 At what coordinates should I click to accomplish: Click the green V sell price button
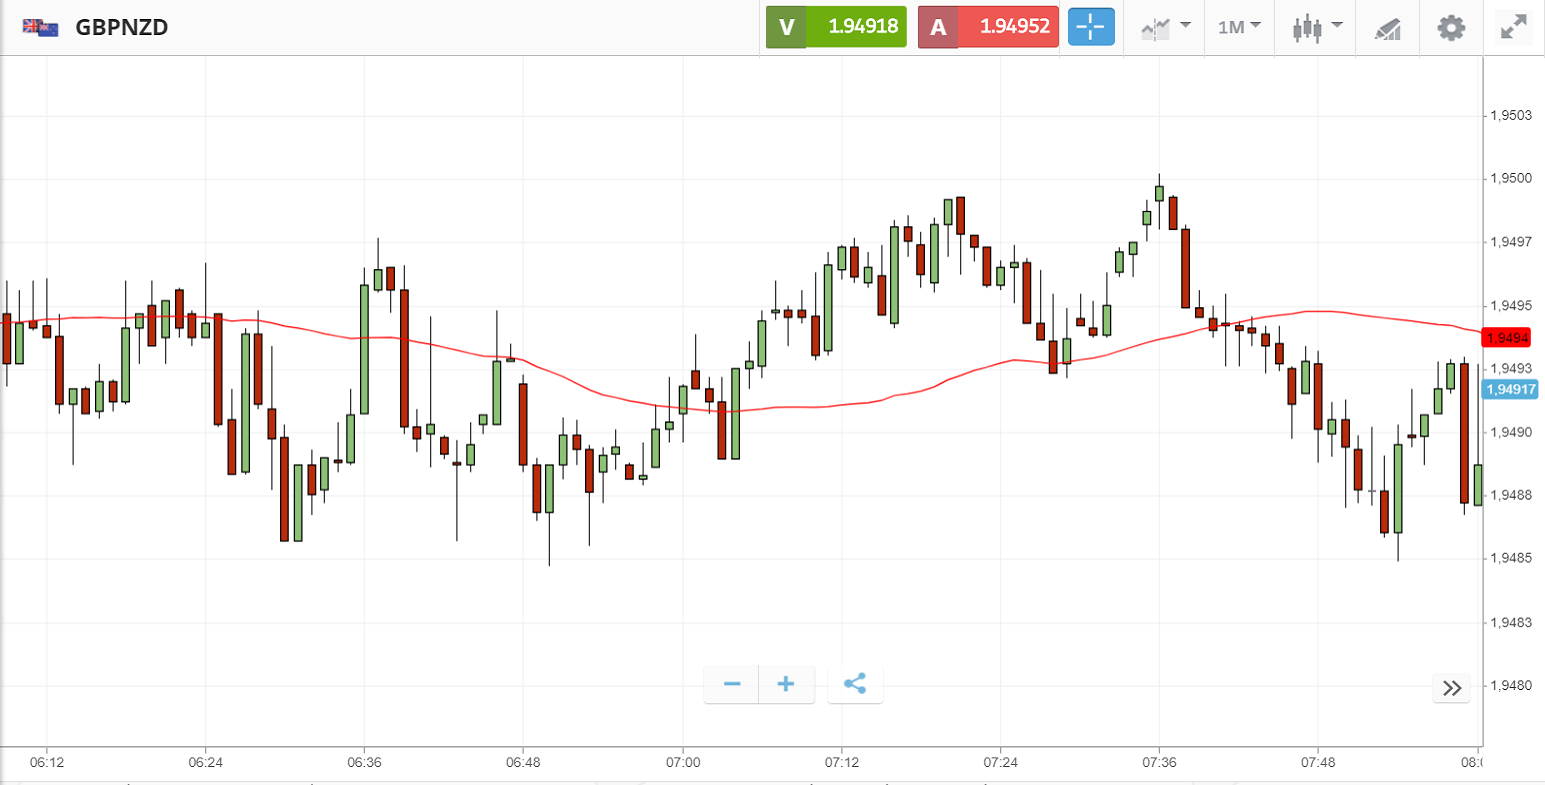pyautogui.click(x=836, y=27)
